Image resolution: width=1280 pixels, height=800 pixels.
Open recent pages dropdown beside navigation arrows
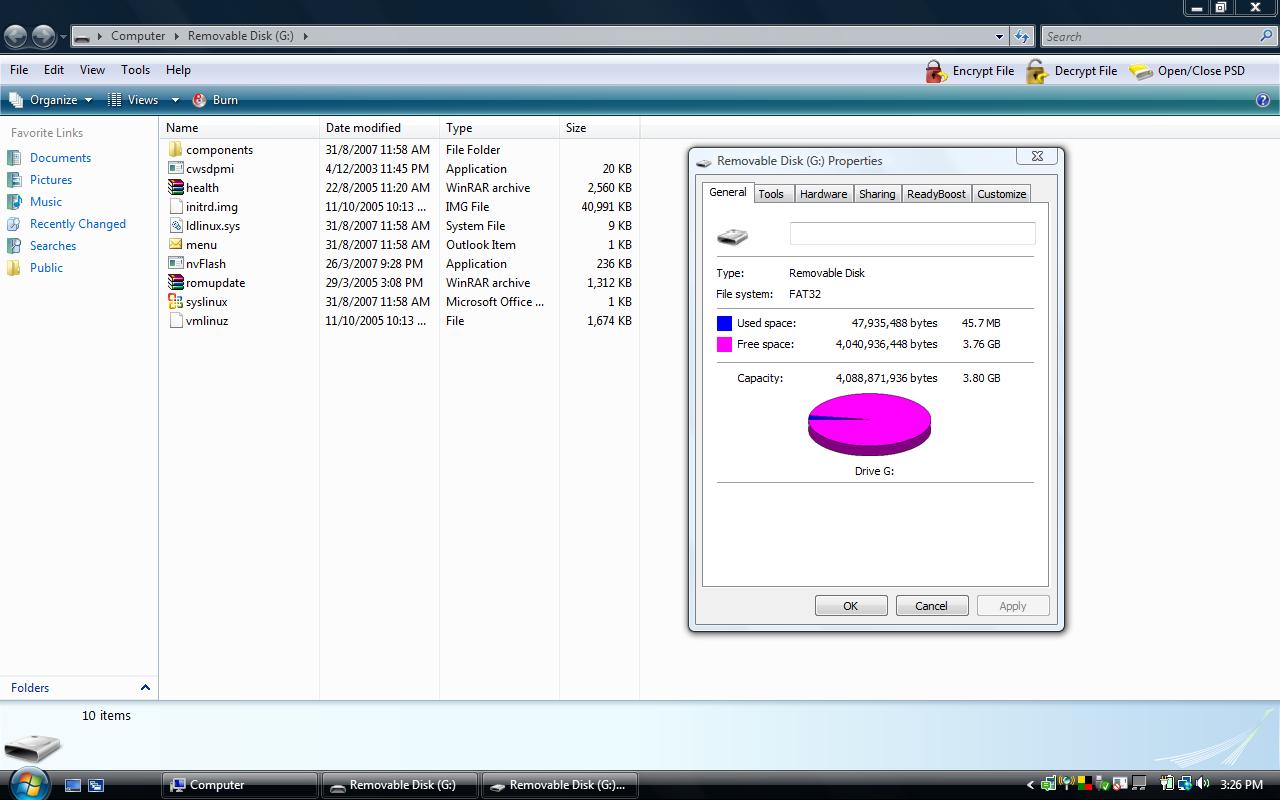[x=64, y=37]
